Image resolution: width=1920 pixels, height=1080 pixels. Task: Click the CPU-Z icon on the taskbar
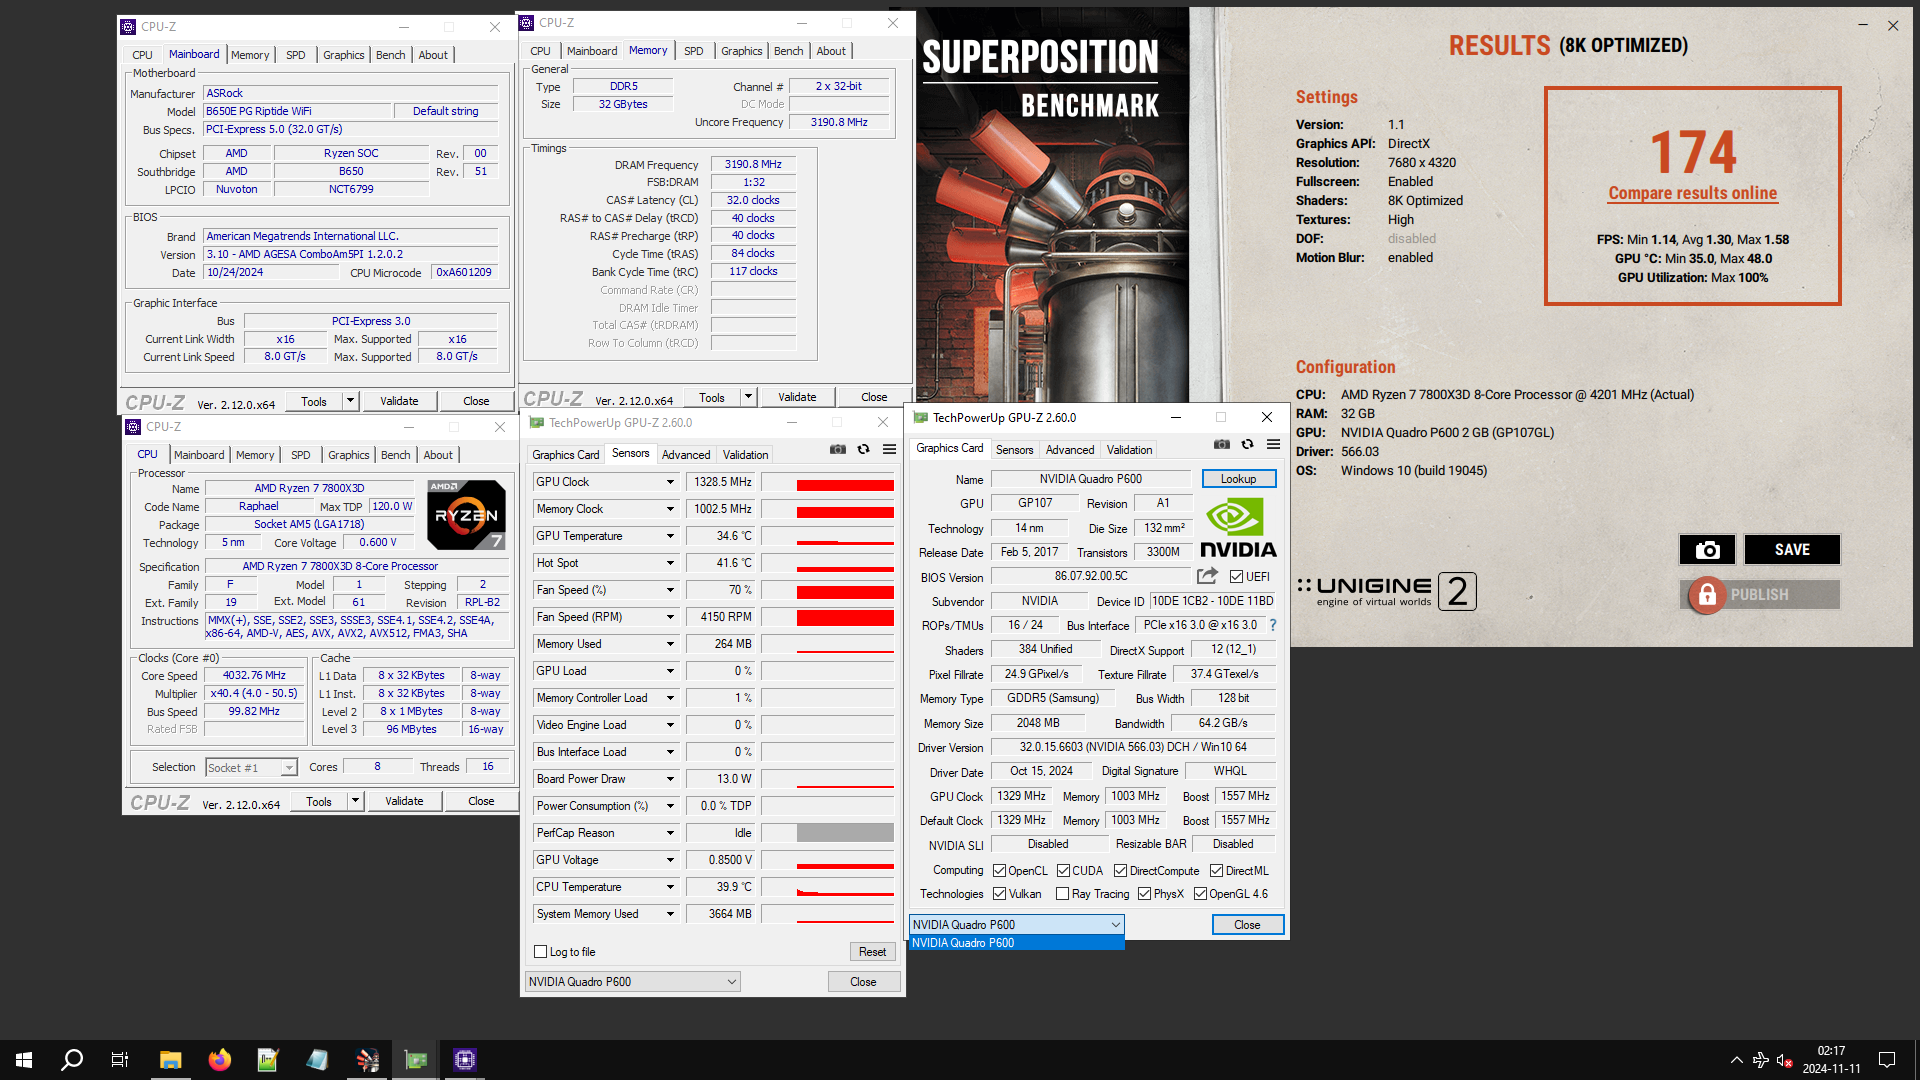click(x=465, y=1060)
